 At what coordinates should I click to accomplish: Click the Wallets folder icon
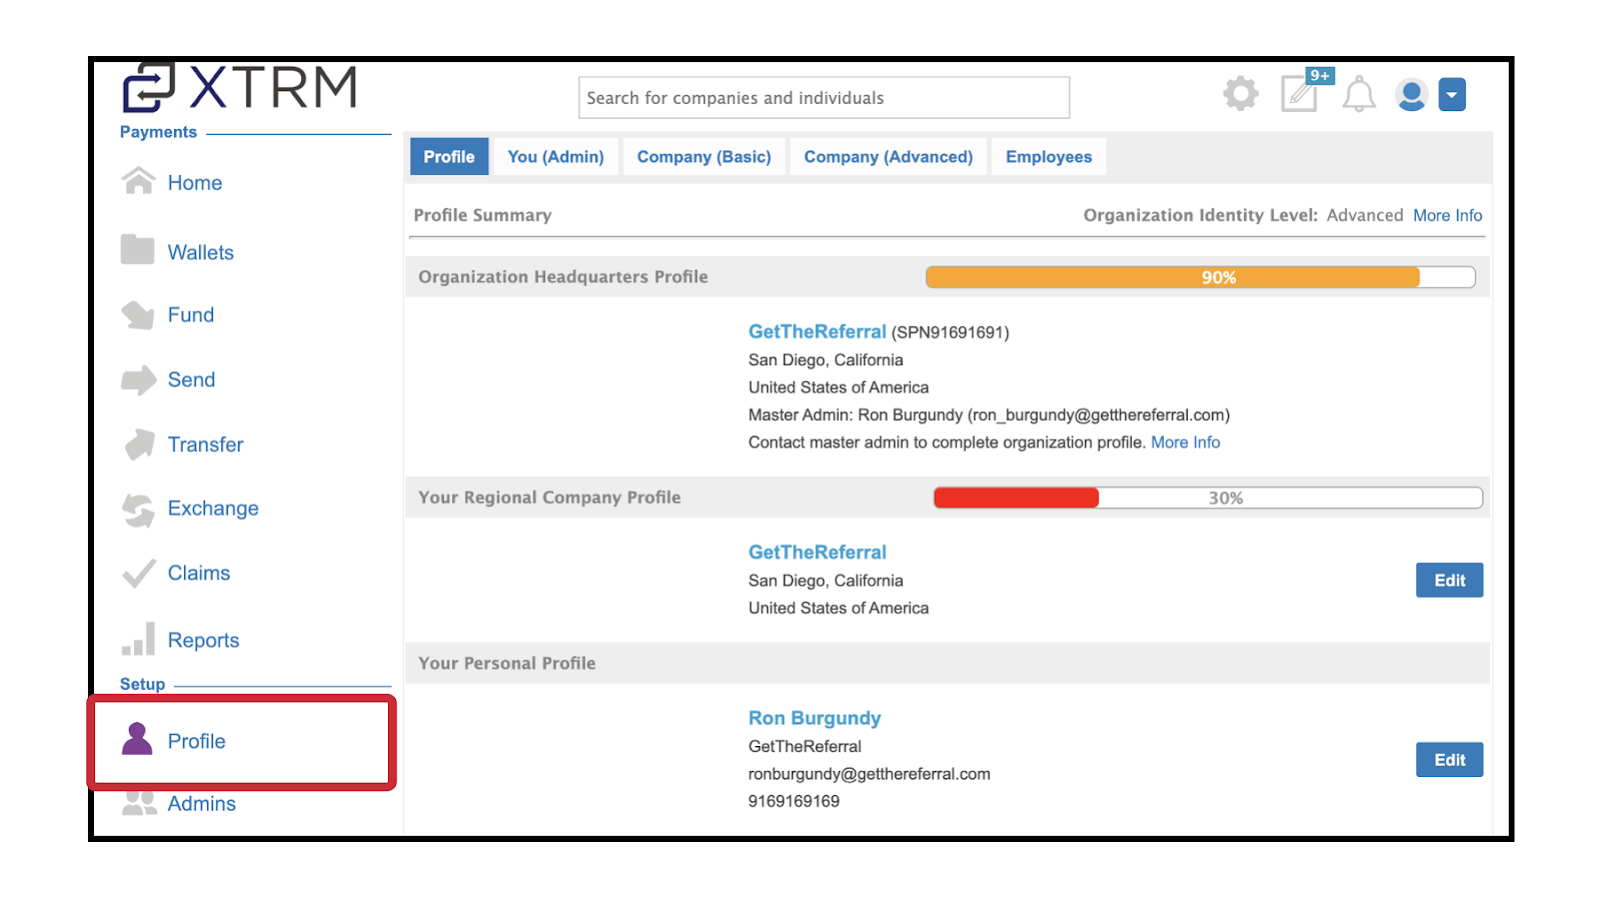pyautogui.click(x=137, y=250)
